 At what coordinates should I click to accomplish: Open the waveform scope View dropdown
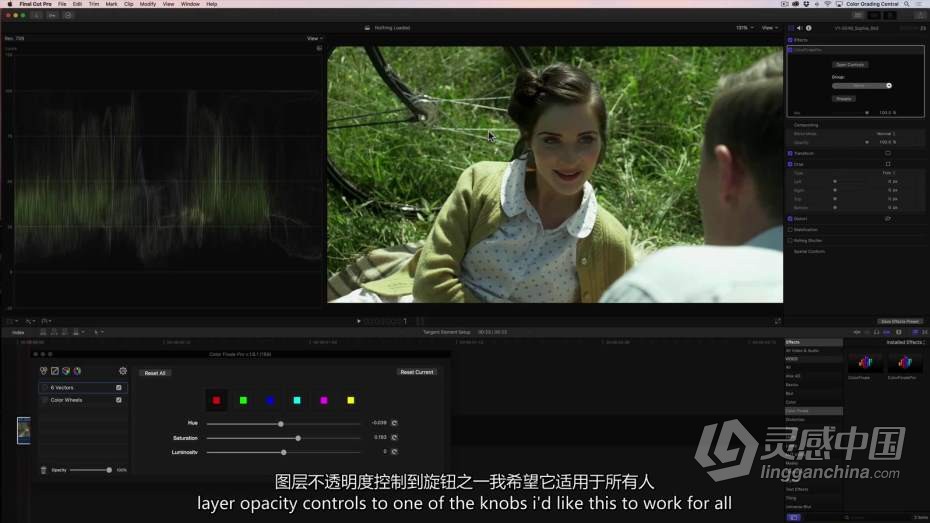pos(314,39)
